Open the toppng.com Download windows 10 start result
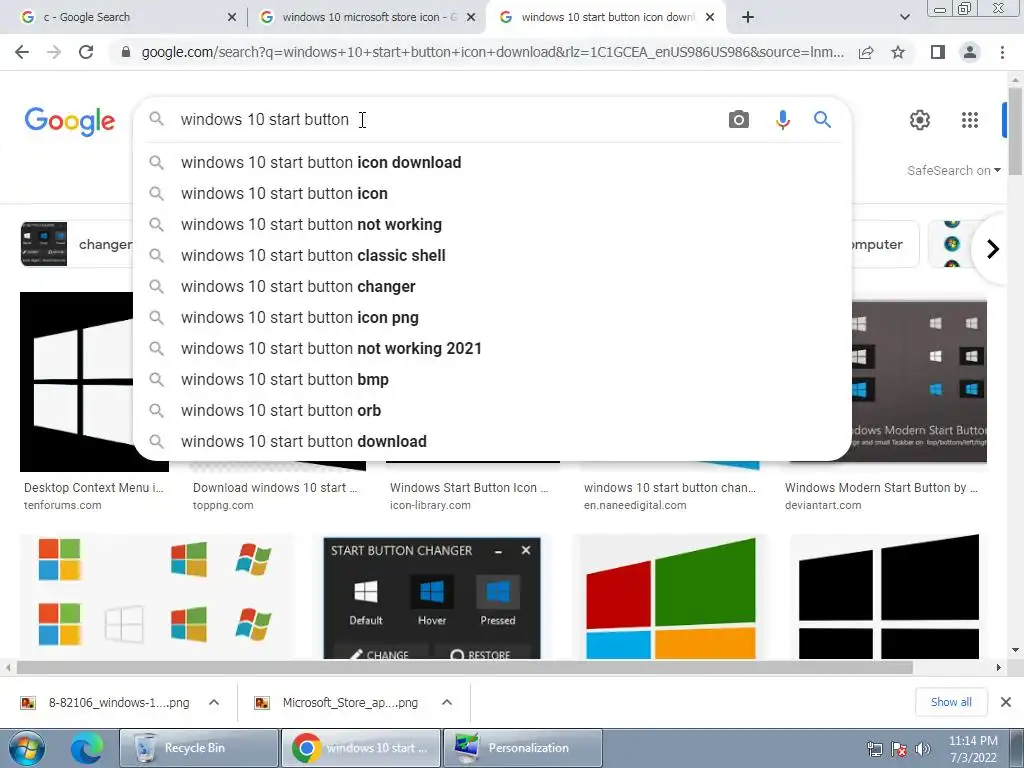The image size is (1024, 768). [275, 496]
